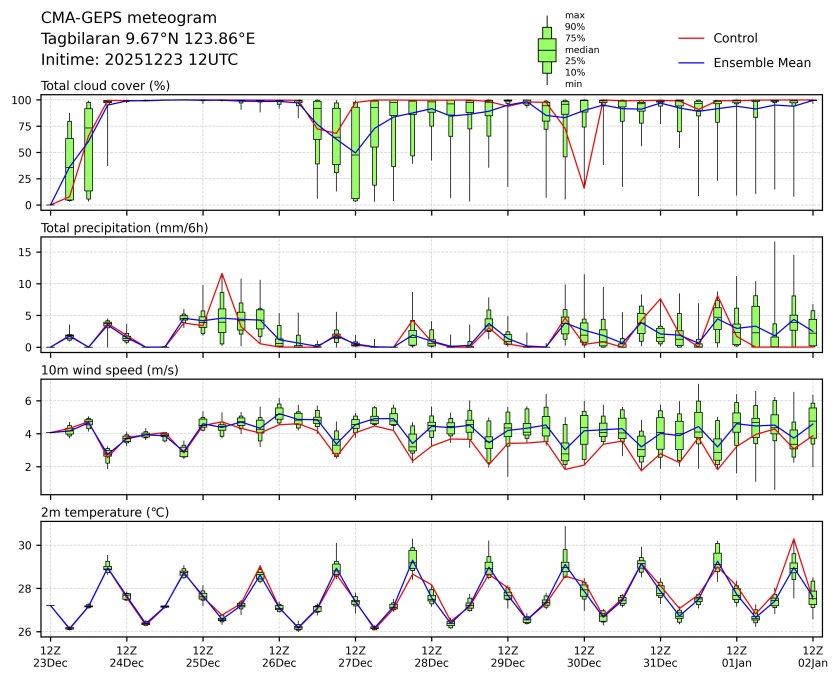Click the 12Z 02Jan time axis label
839x680 pixels.
tap(812, 656)
